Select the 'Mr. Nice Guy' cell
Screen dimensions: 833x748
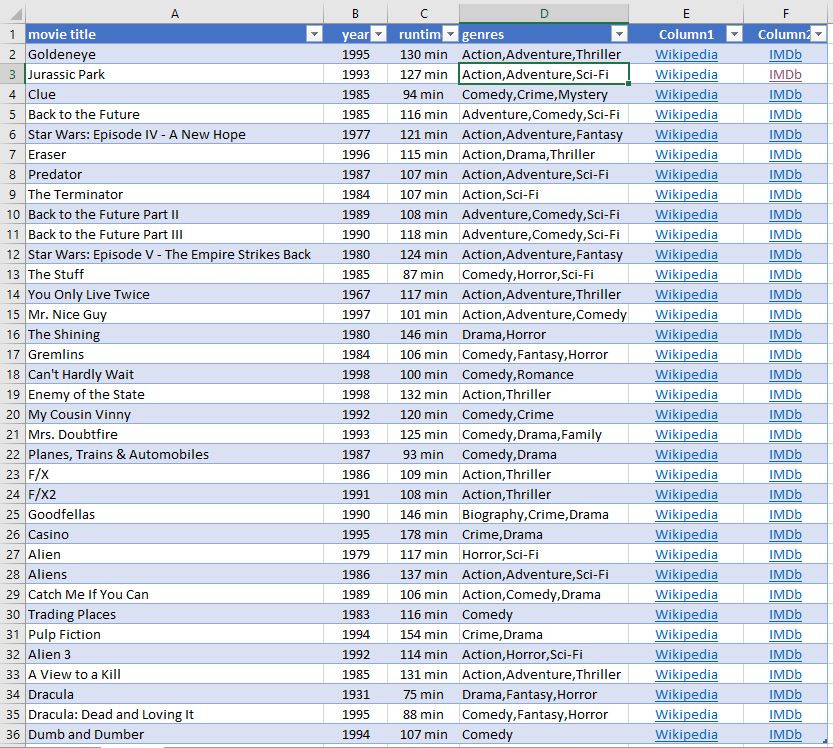174,314
